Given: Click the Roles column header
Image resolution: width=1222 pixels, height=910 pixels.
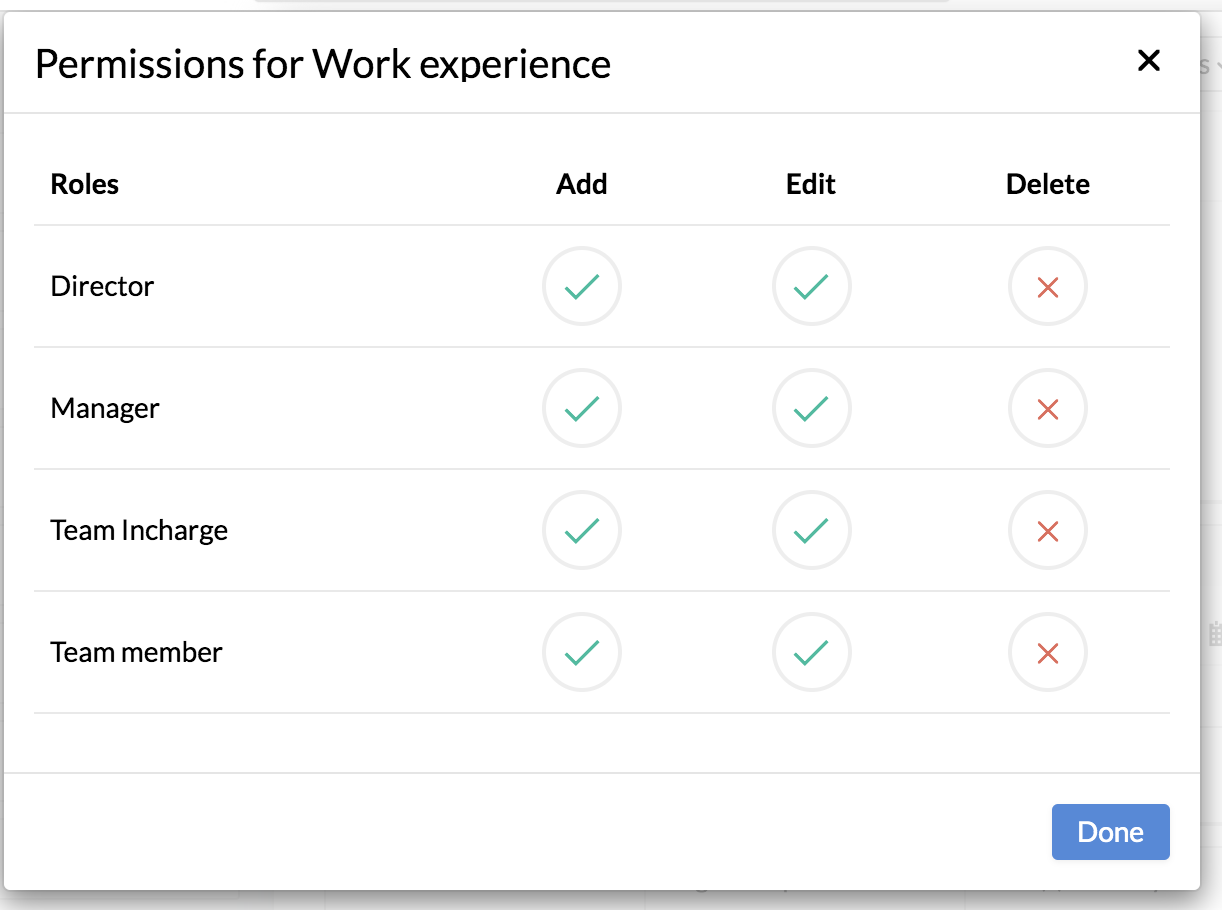Looking at the screenshot, I should (85, 185).
